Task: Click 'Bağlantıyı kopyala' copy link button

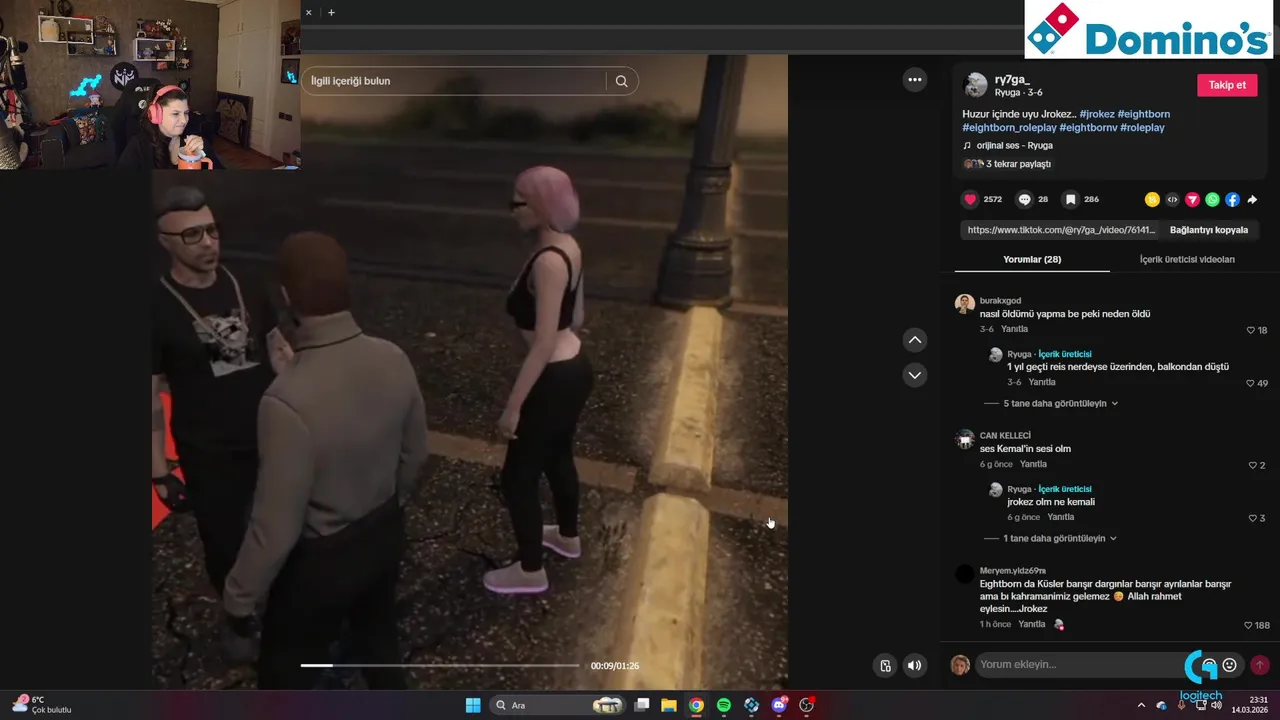Action: 1209,230
